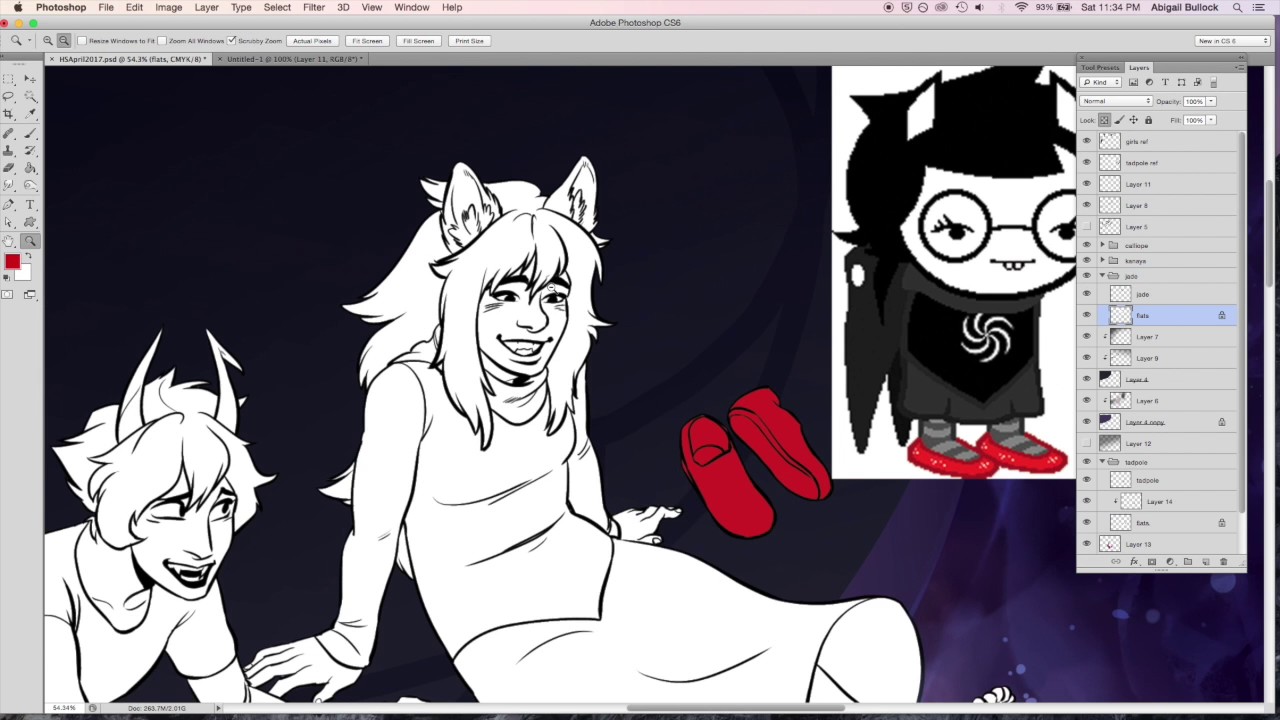Select the Zoom tool in toolbox
Image resolution: width=1280 pixels, height=720 pixels.
[30, 241]
